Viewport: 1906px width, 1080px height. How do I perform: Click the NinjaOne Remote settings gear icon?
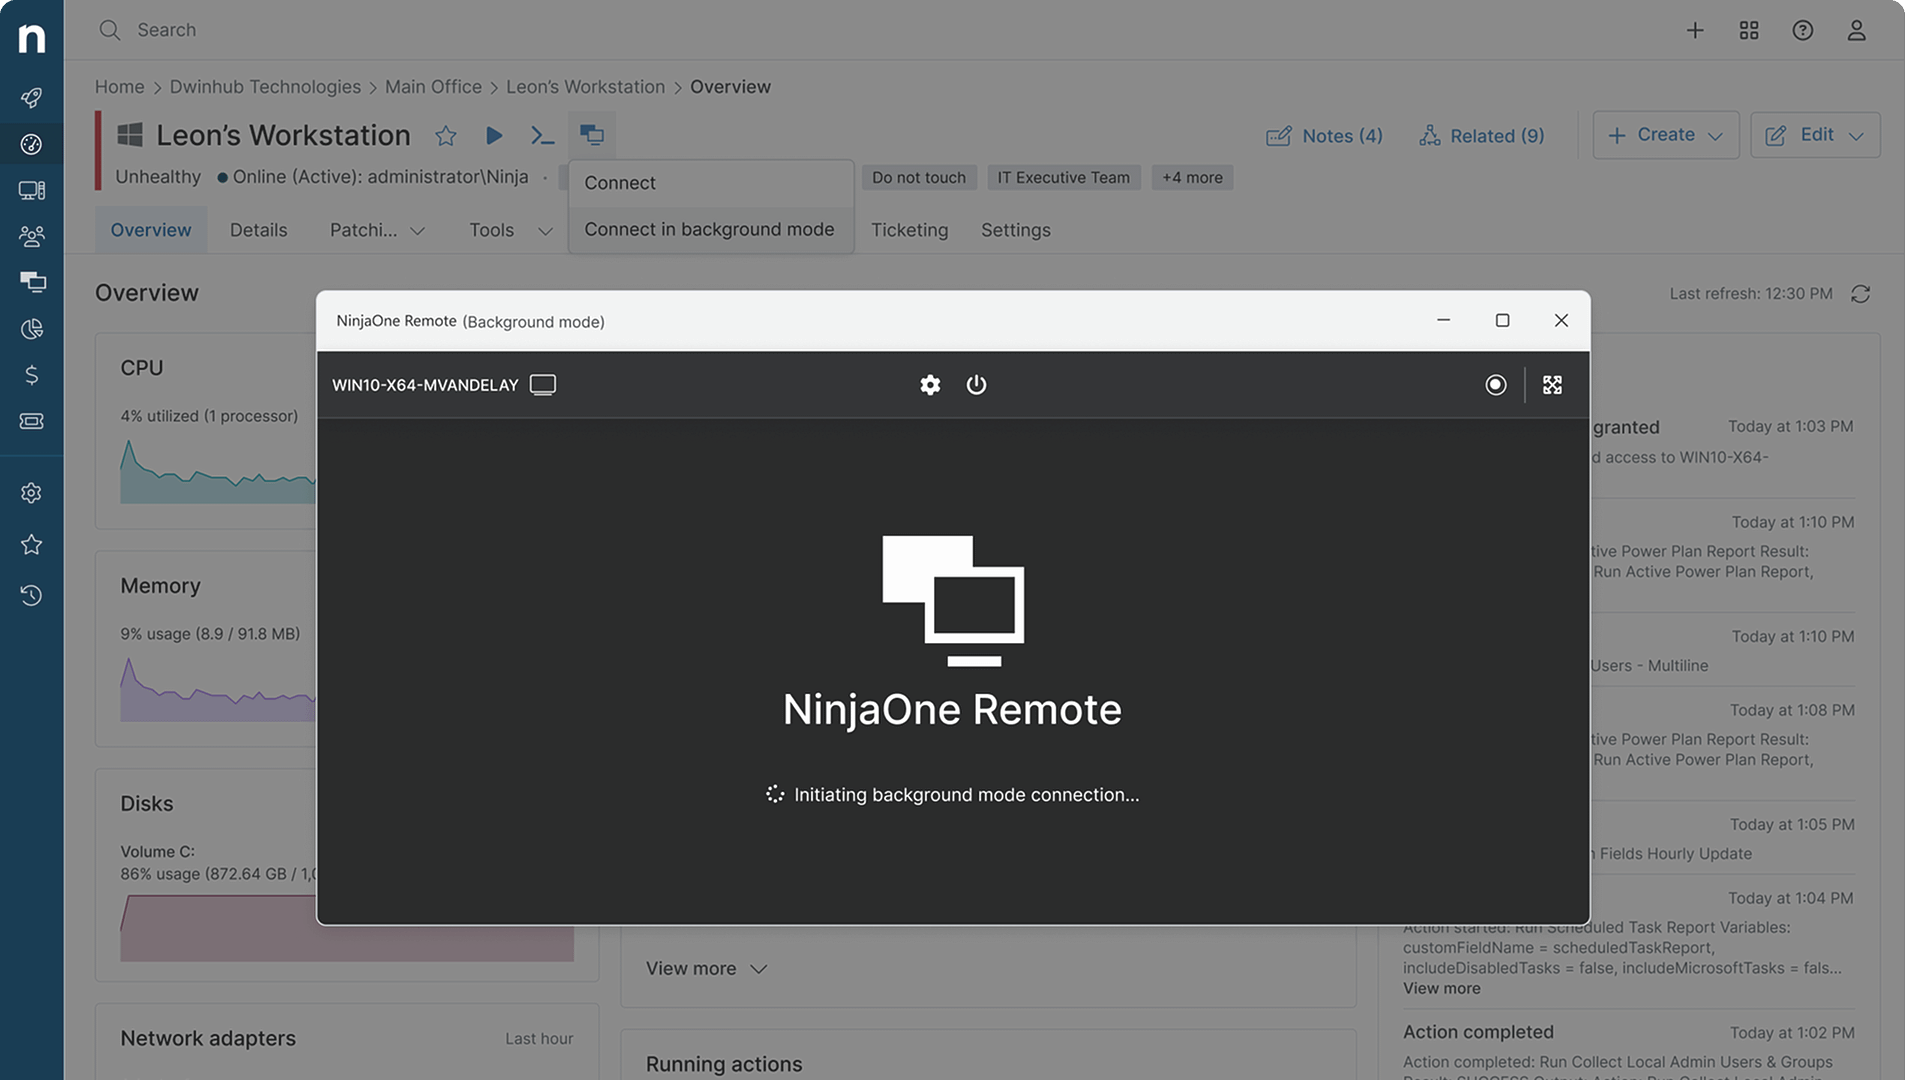coord(930,385)
